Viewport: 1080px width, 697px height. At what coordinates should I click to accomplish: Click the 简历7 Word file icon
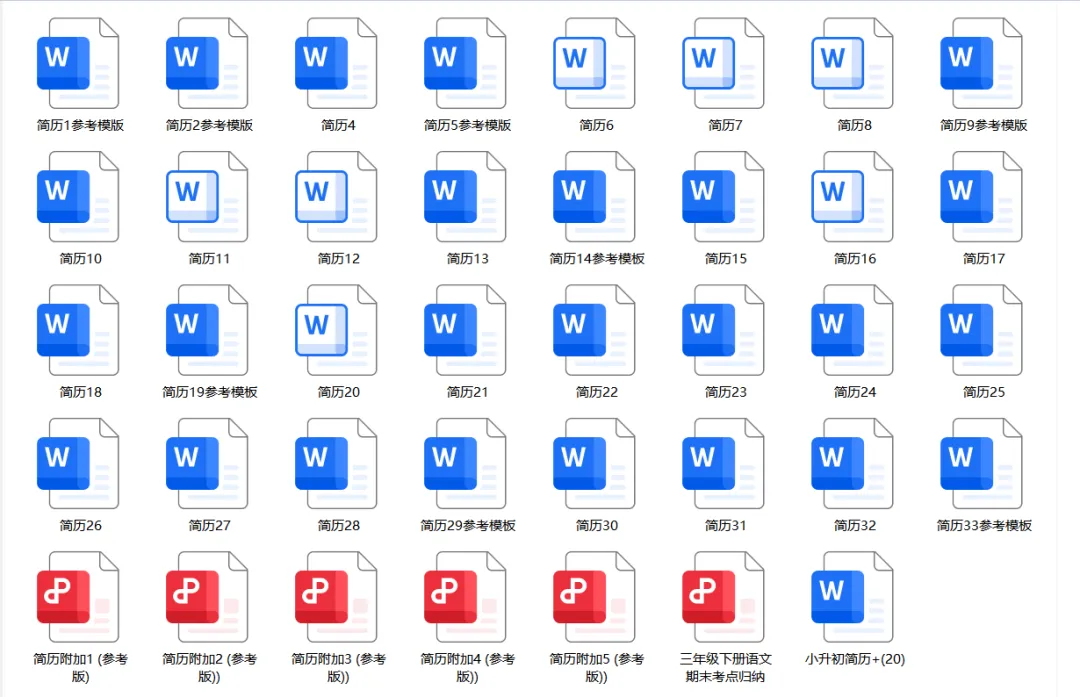coord(723,63)
